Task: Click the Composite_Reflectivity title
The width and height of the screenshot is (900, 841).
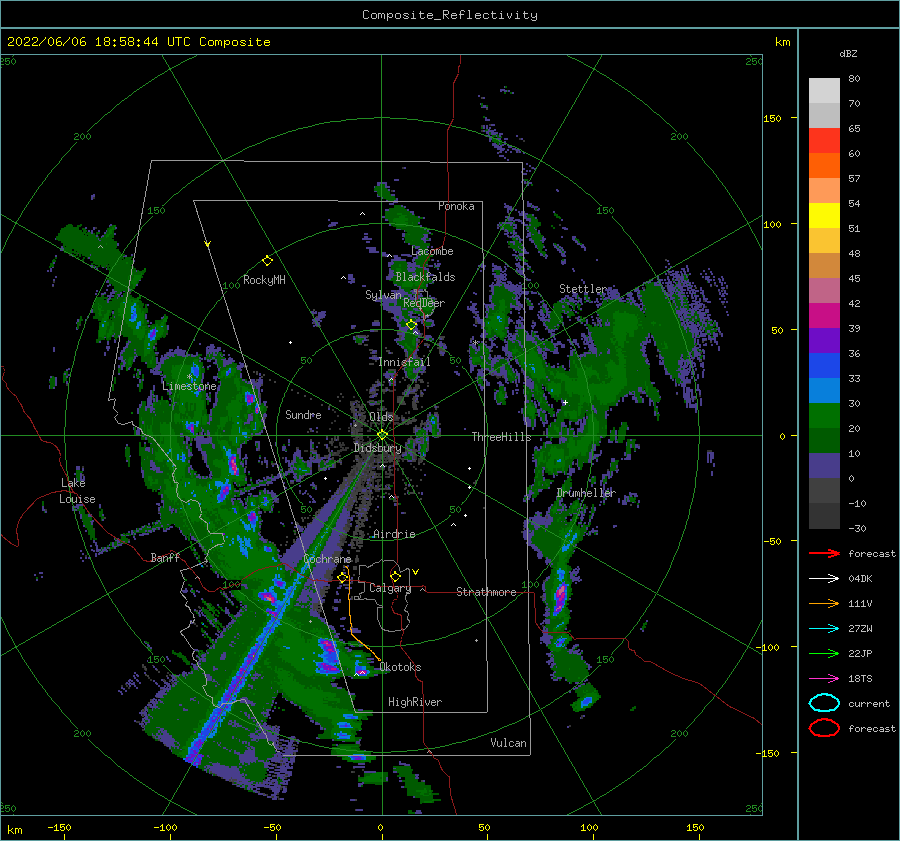Action: pyautogui.click(x=450, y=15)
